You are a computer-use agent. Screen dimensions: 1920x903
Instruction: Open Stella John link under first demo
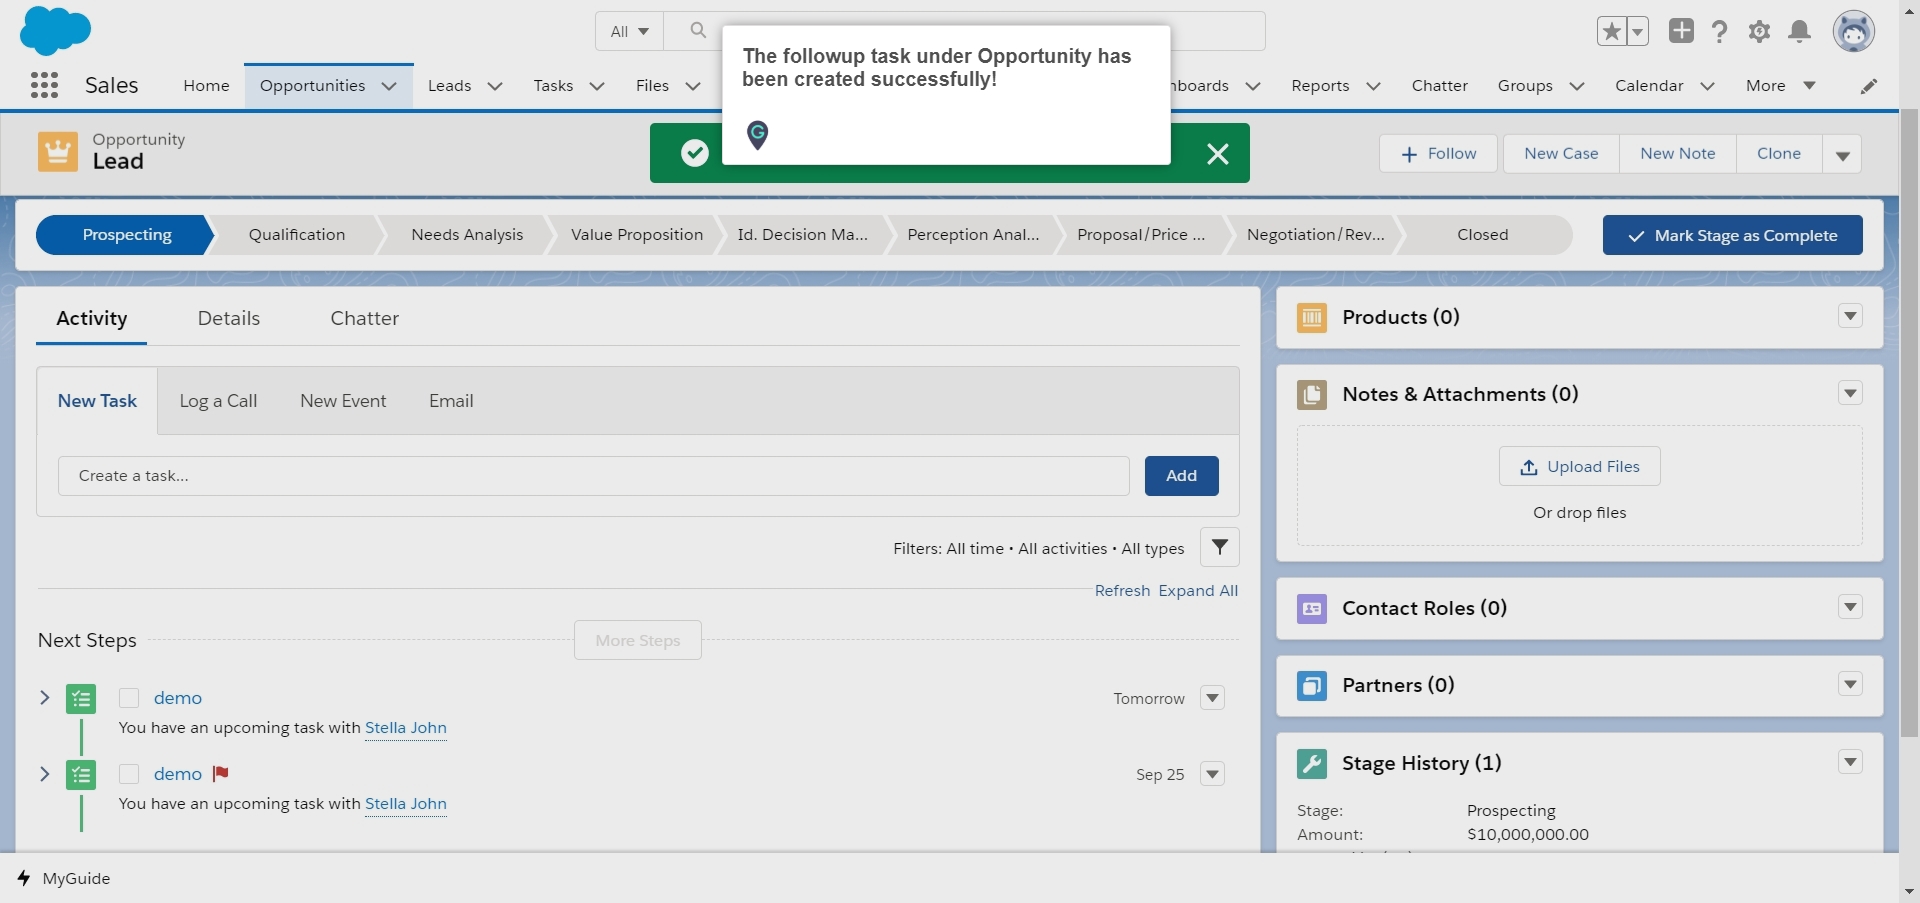pyautogui.click(x=405, y=728)
